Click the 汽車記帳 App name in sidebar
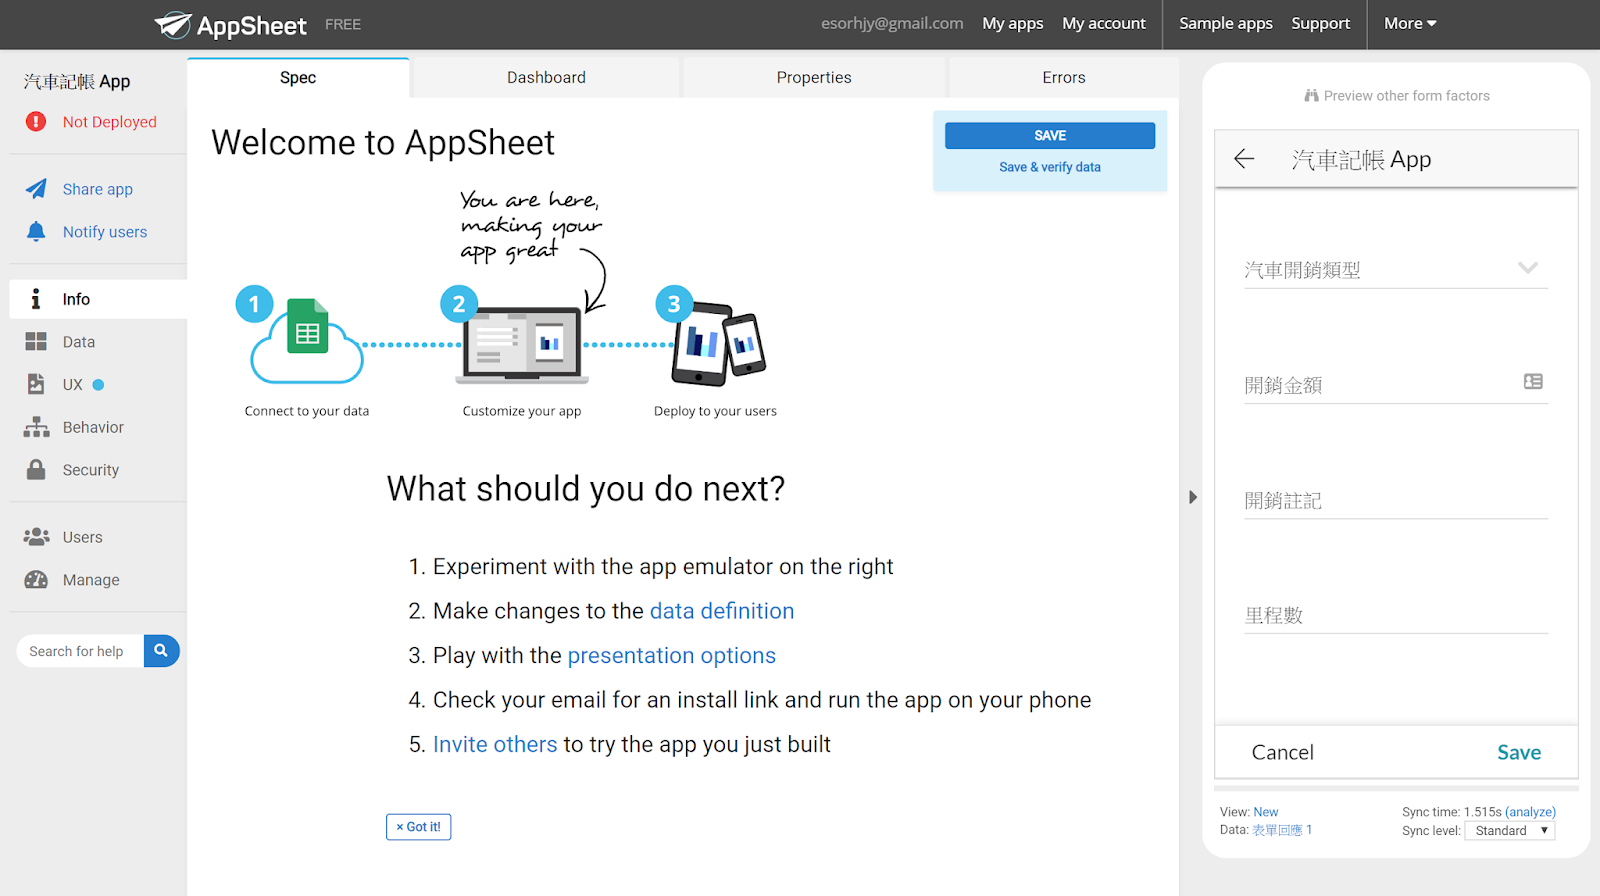 [77, 81]
